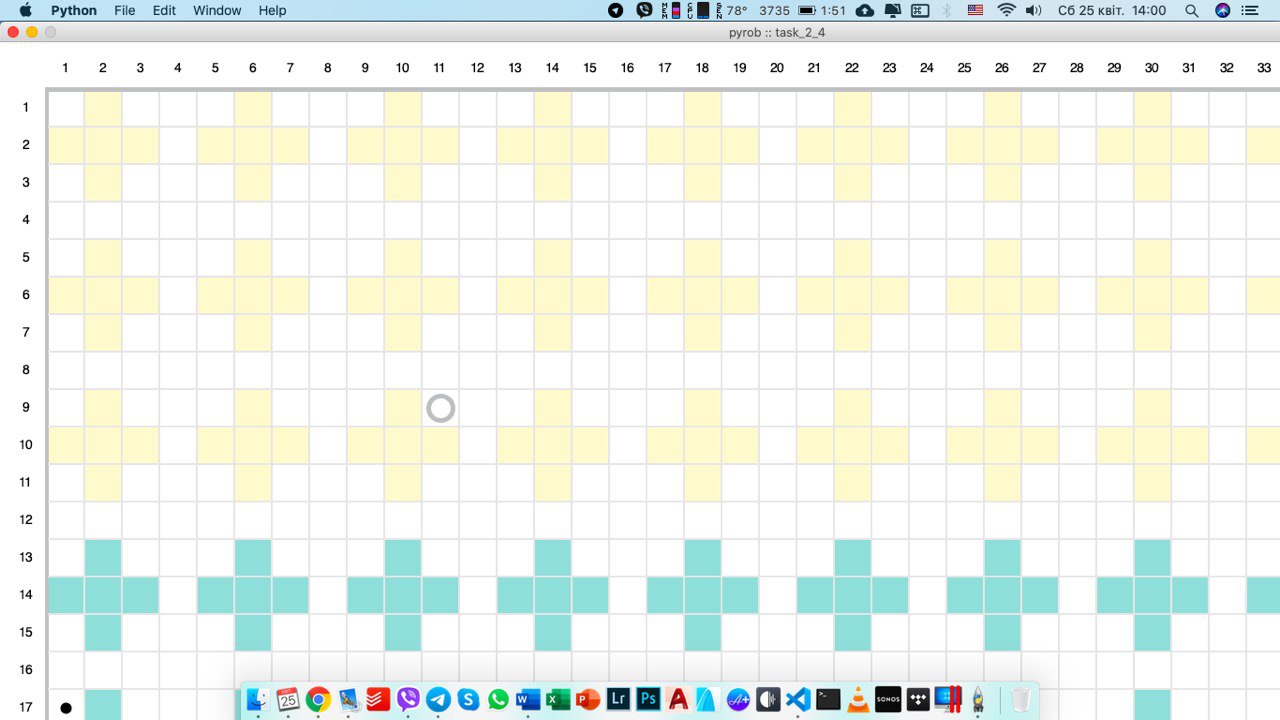The height and width of the screenshot is (720, 1280).
Task: Open Todoist in the Dock
Action: (x=378, y=700)
